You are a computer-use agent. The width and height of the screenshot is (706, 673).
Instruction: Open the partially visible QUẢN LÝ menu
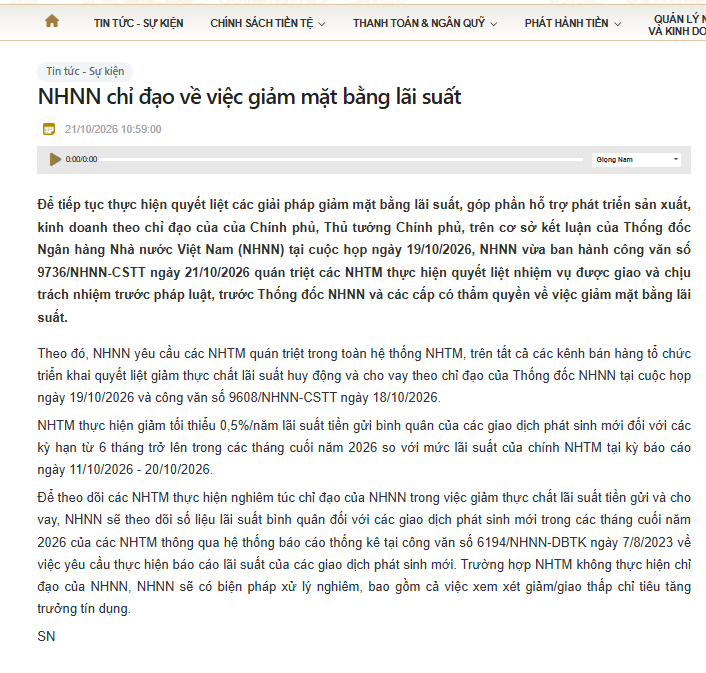tap(677, 25)
